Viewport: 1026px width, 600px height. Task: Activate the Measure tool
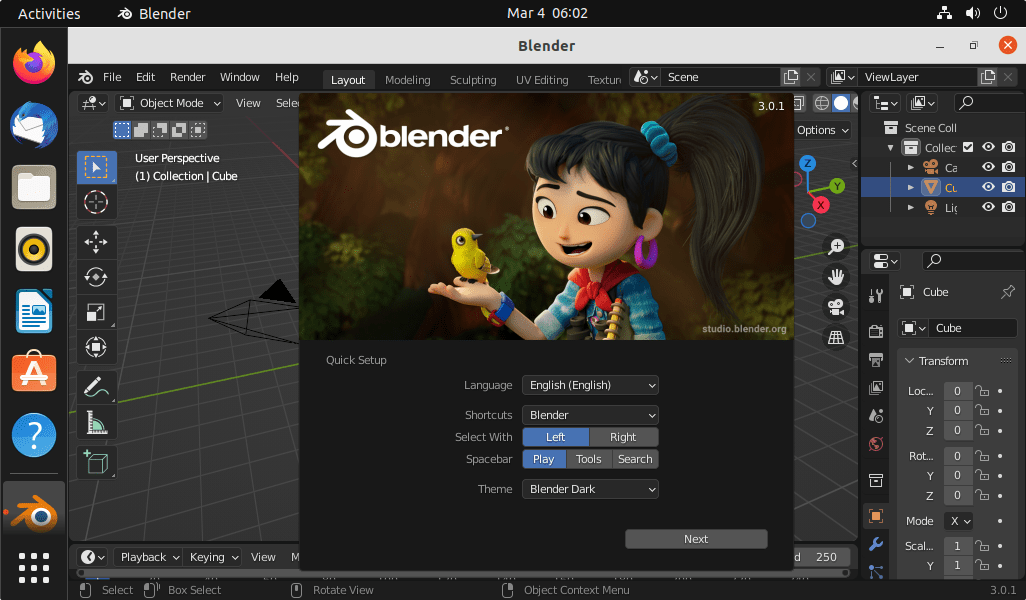96,422
